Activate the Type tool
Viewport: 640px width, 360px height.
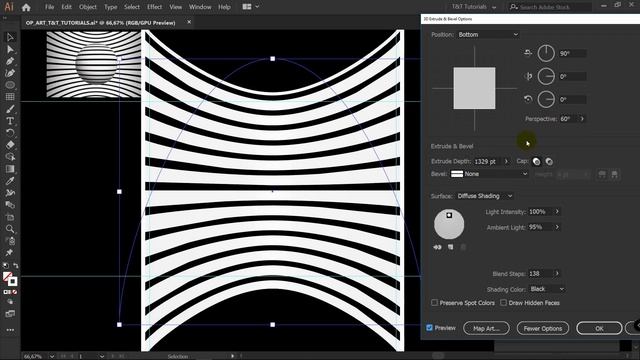10,121
